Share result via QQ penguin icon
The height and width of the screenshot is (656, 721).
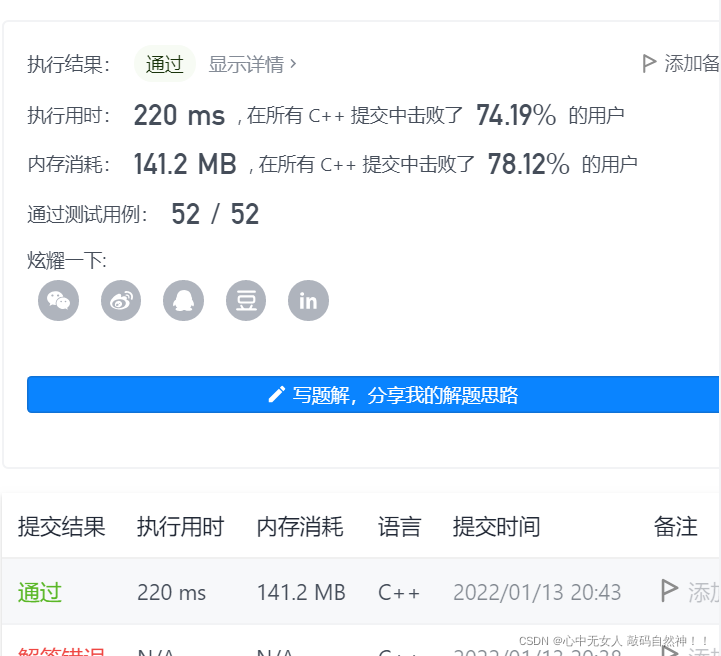[x=183, y=301]
